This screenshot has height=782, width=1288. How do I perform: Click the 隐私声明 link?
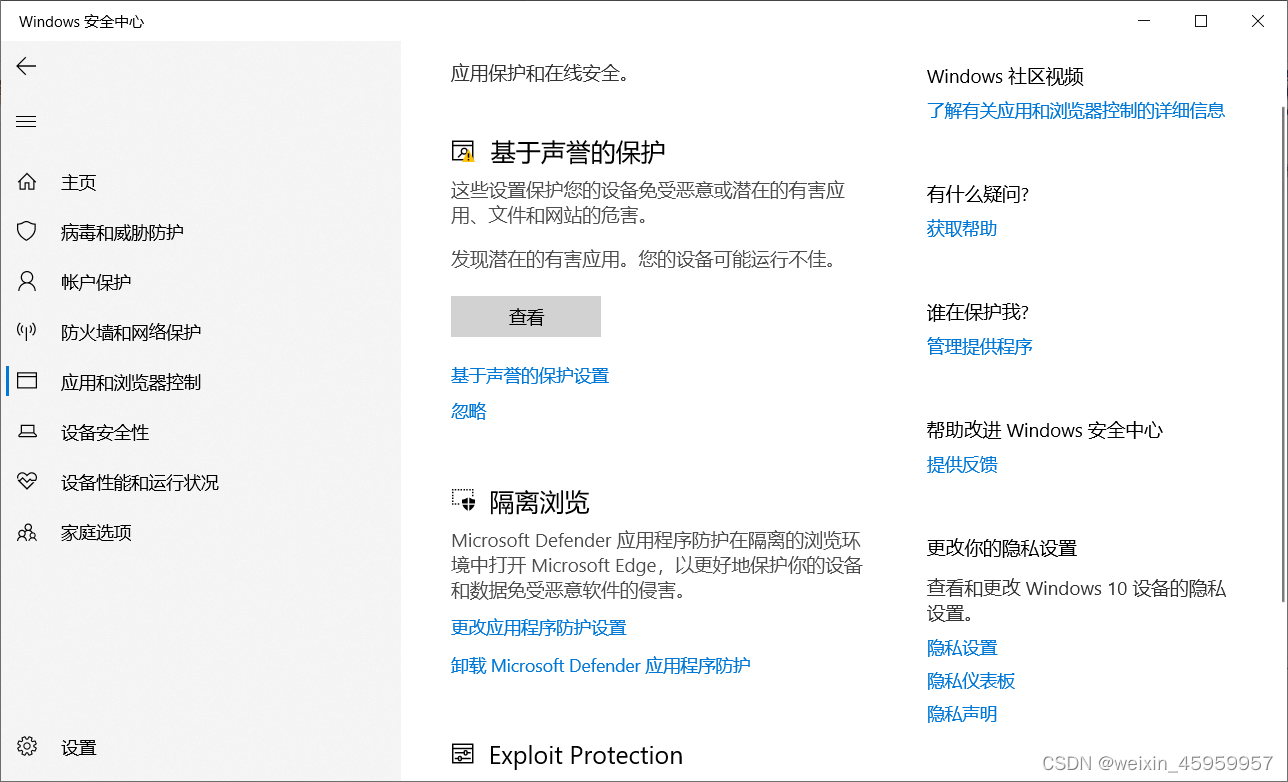click(962, 714)
